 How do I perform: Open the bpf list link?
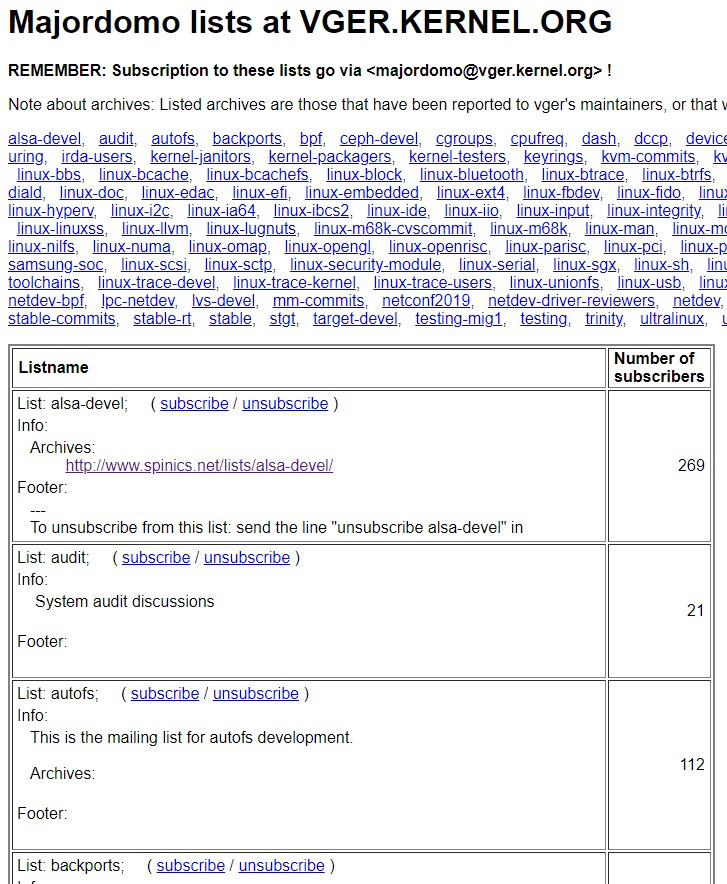(311, 139)
